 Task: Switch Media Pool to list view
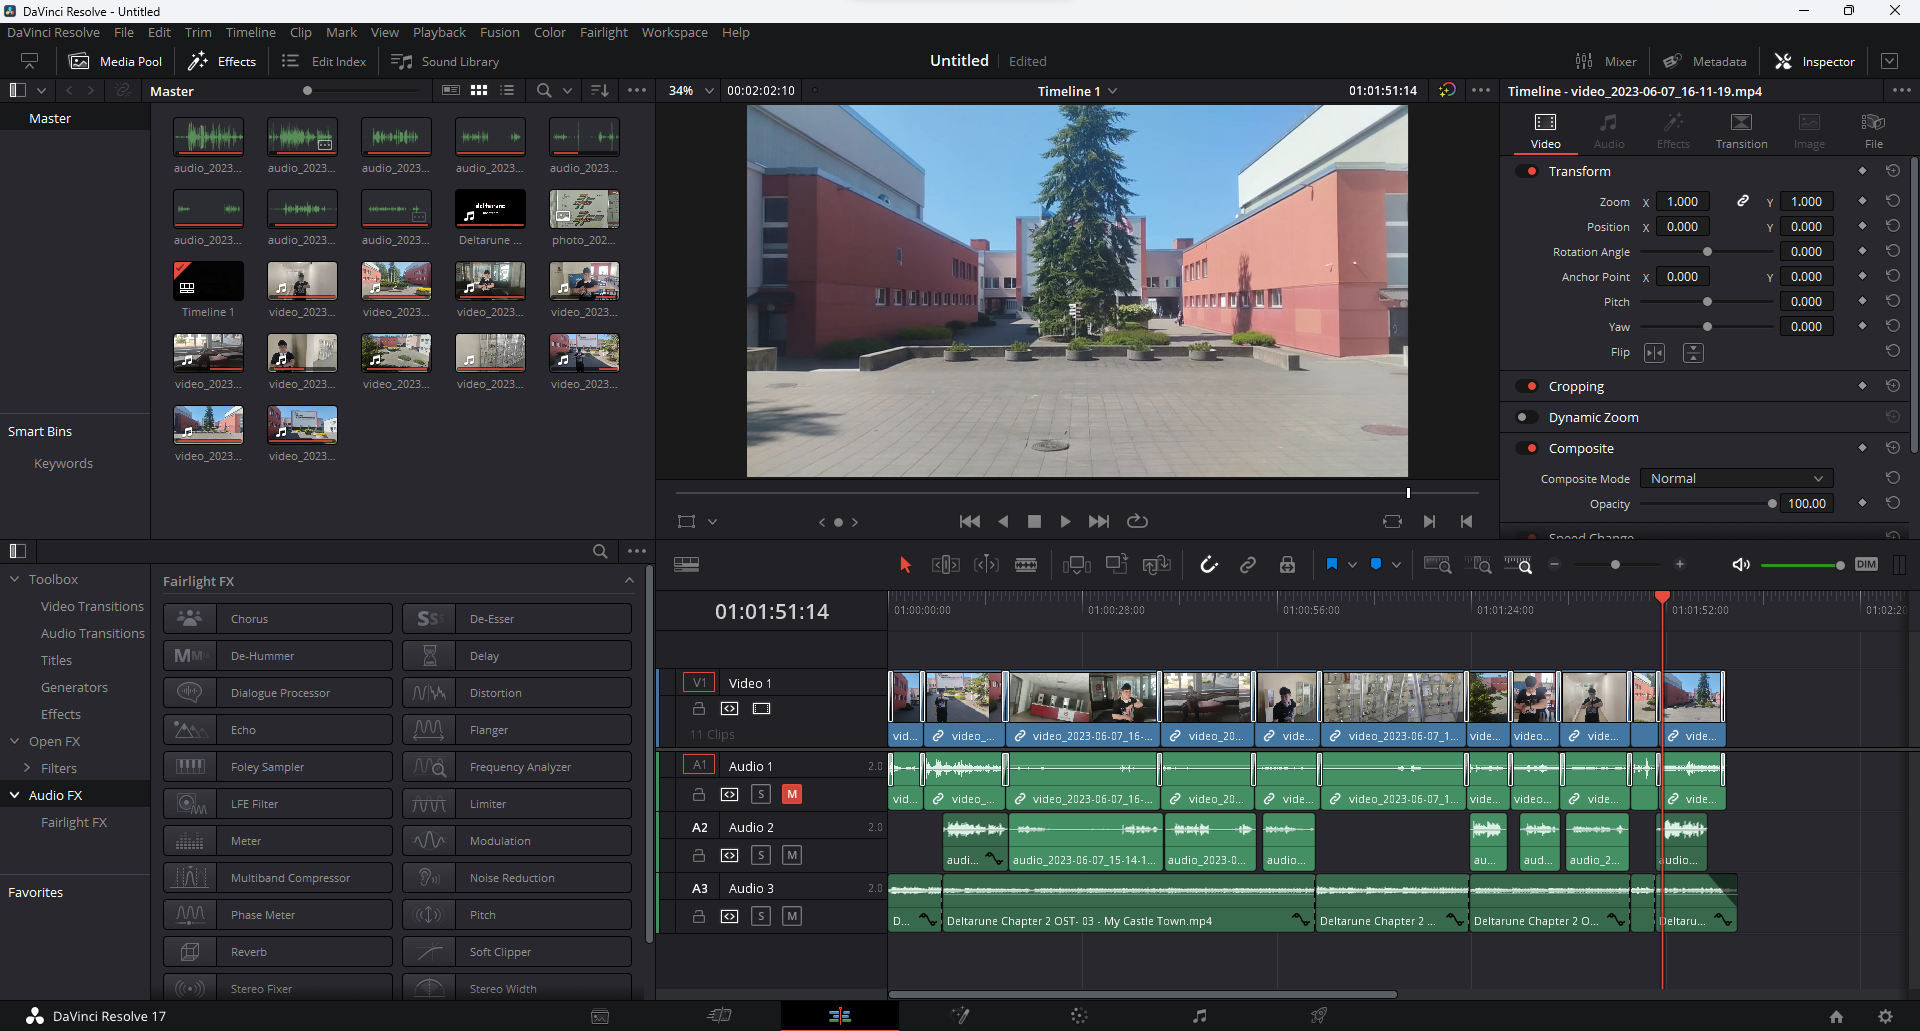tap(507, 90)
